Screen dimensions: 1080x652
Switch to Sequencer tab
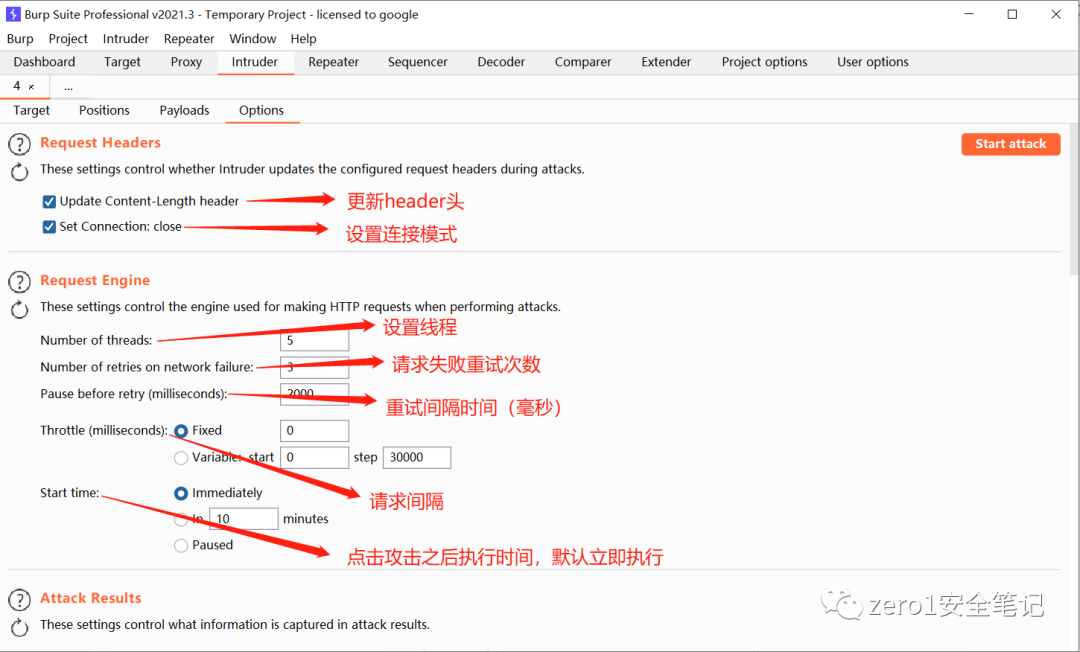click(x=417, y=62)
